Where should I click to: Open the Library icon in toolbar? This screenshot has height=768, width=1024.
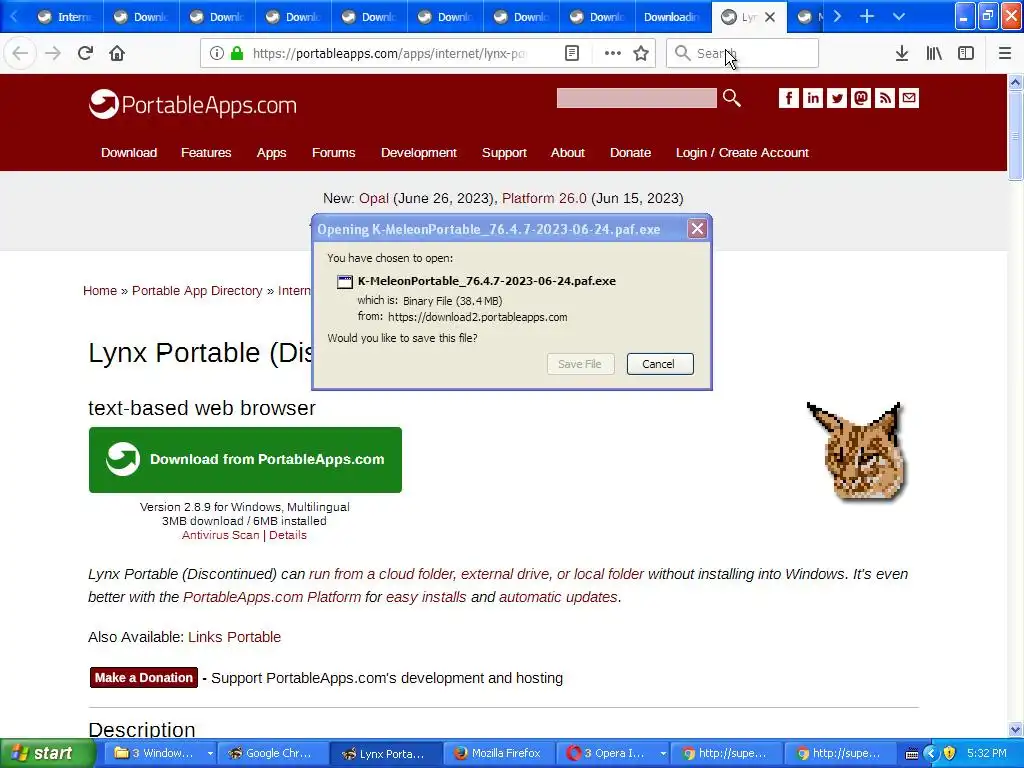934,53
